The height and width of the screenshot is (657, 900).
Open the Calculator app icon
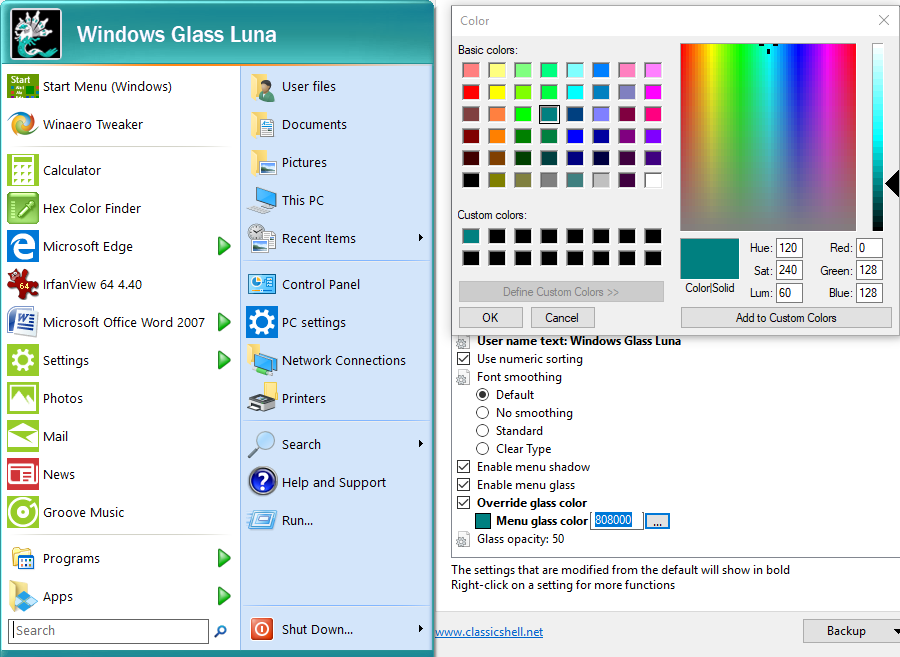[x=23, y=170]
